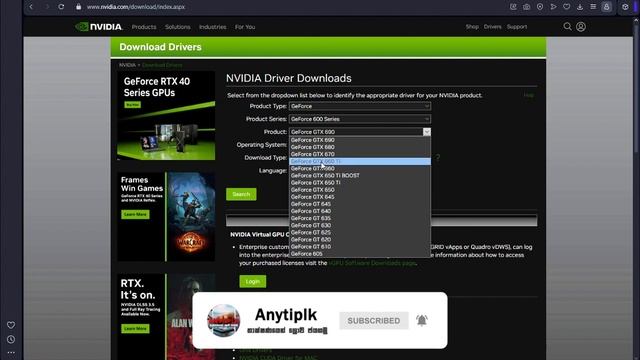This screenshot has height=360, width=640.
Task: Click Learn More on RTX It's on ad
Action: (x=135, y=329)
